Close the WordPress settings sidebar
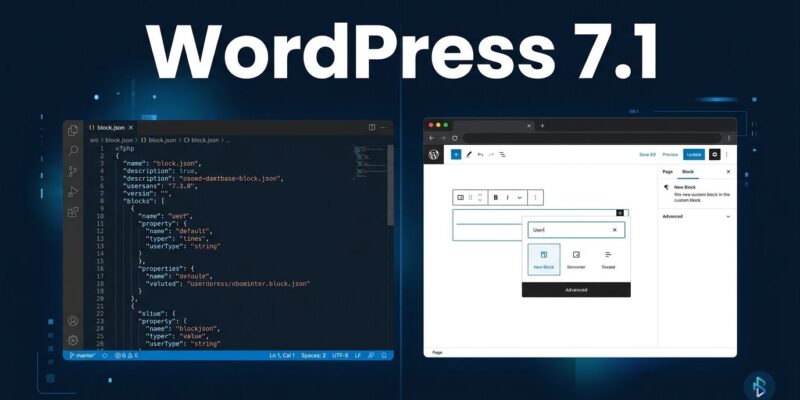The width and height of the screenshot is (800, 400). [728, 172]
